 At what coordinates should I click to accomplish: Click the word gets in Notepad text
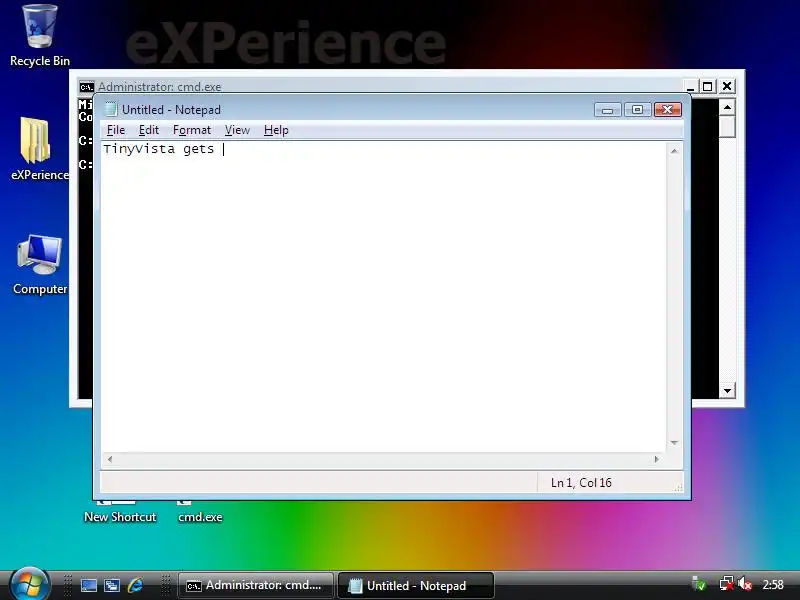198,149
